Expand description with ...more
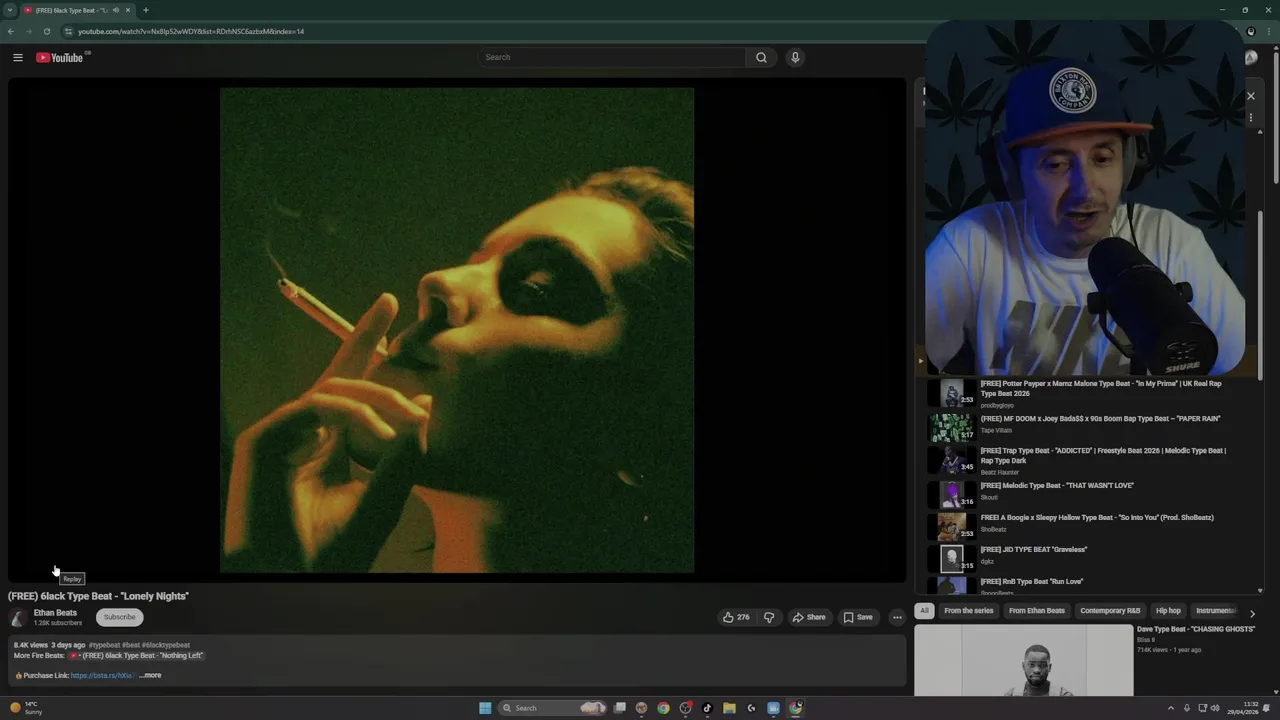The width and height of the screenshot is (1280, 720). [x=150, y=675]
